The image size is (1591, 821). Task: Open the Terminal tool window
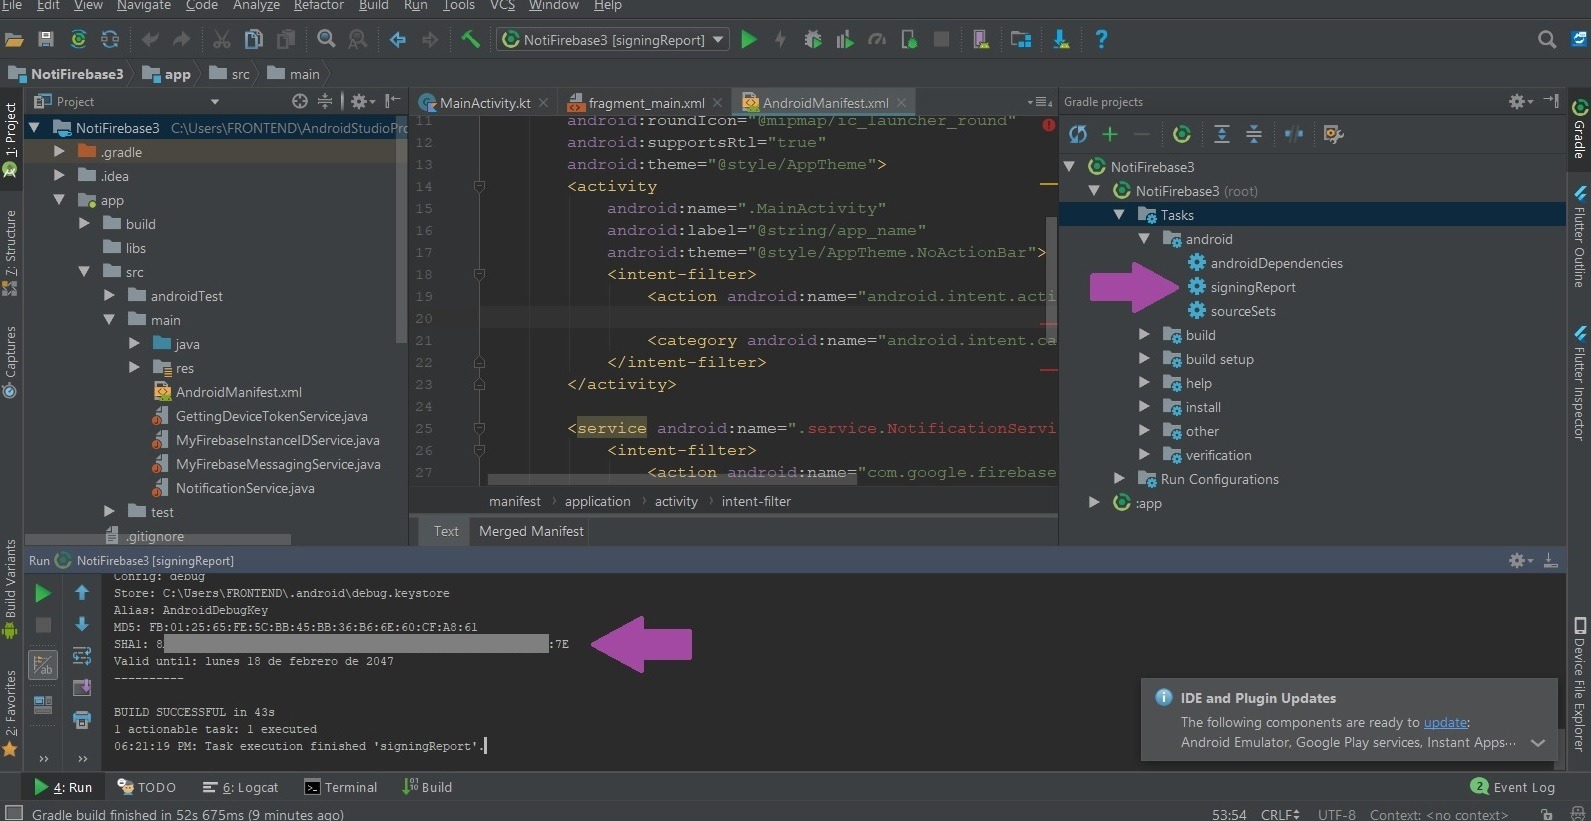[341, 787]
